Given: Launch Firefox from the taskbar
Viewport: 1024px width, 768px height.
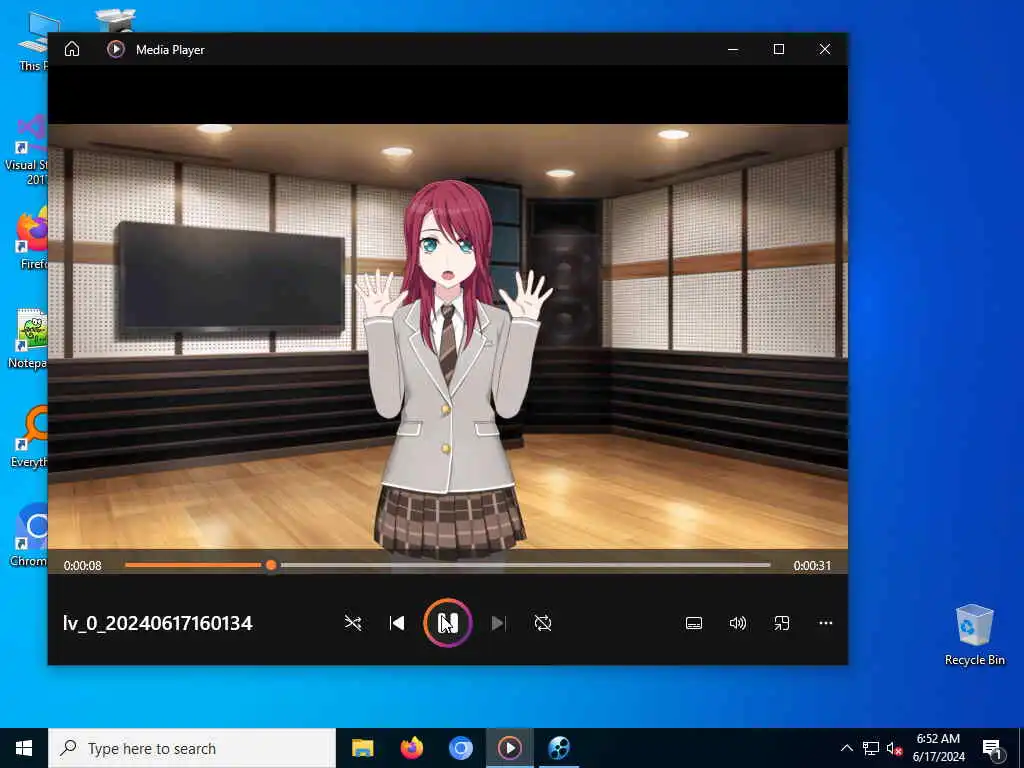Looking at the screenshot, I should [411, 748].
